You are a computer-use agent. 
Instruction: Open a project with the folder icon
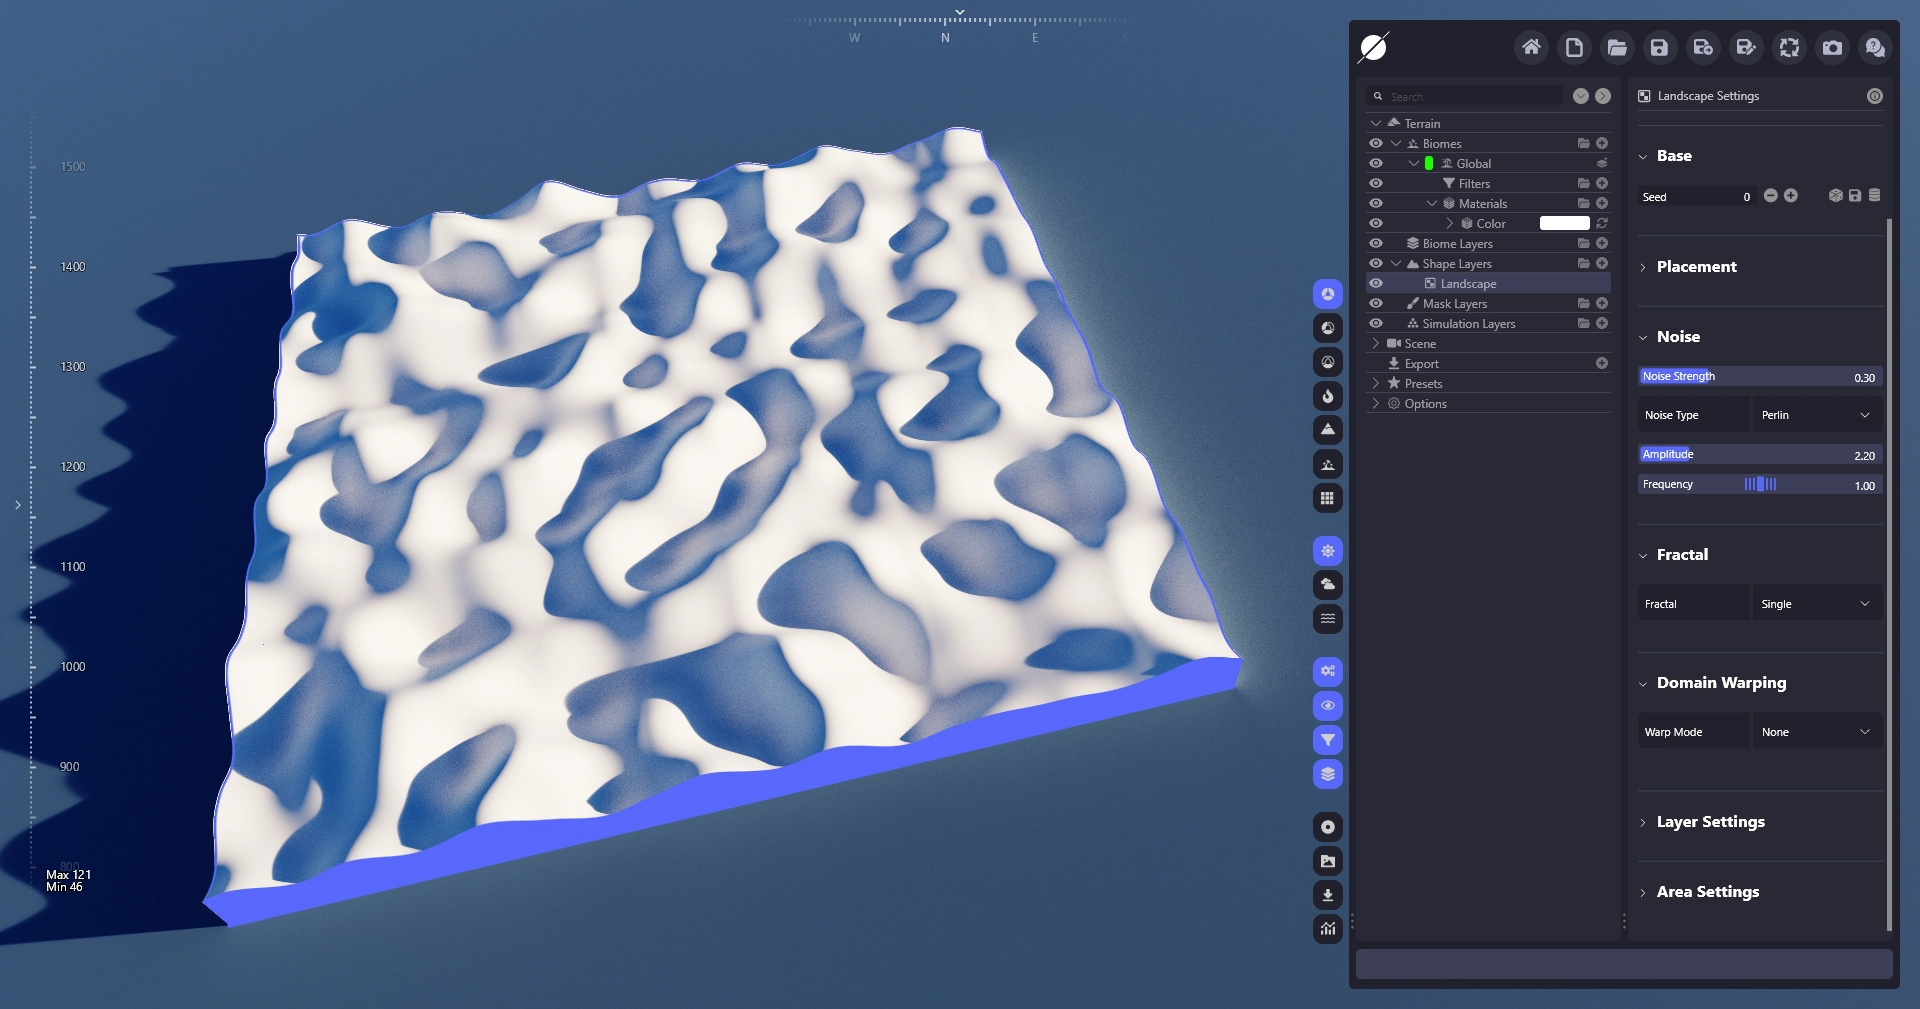pos(1617,47)
